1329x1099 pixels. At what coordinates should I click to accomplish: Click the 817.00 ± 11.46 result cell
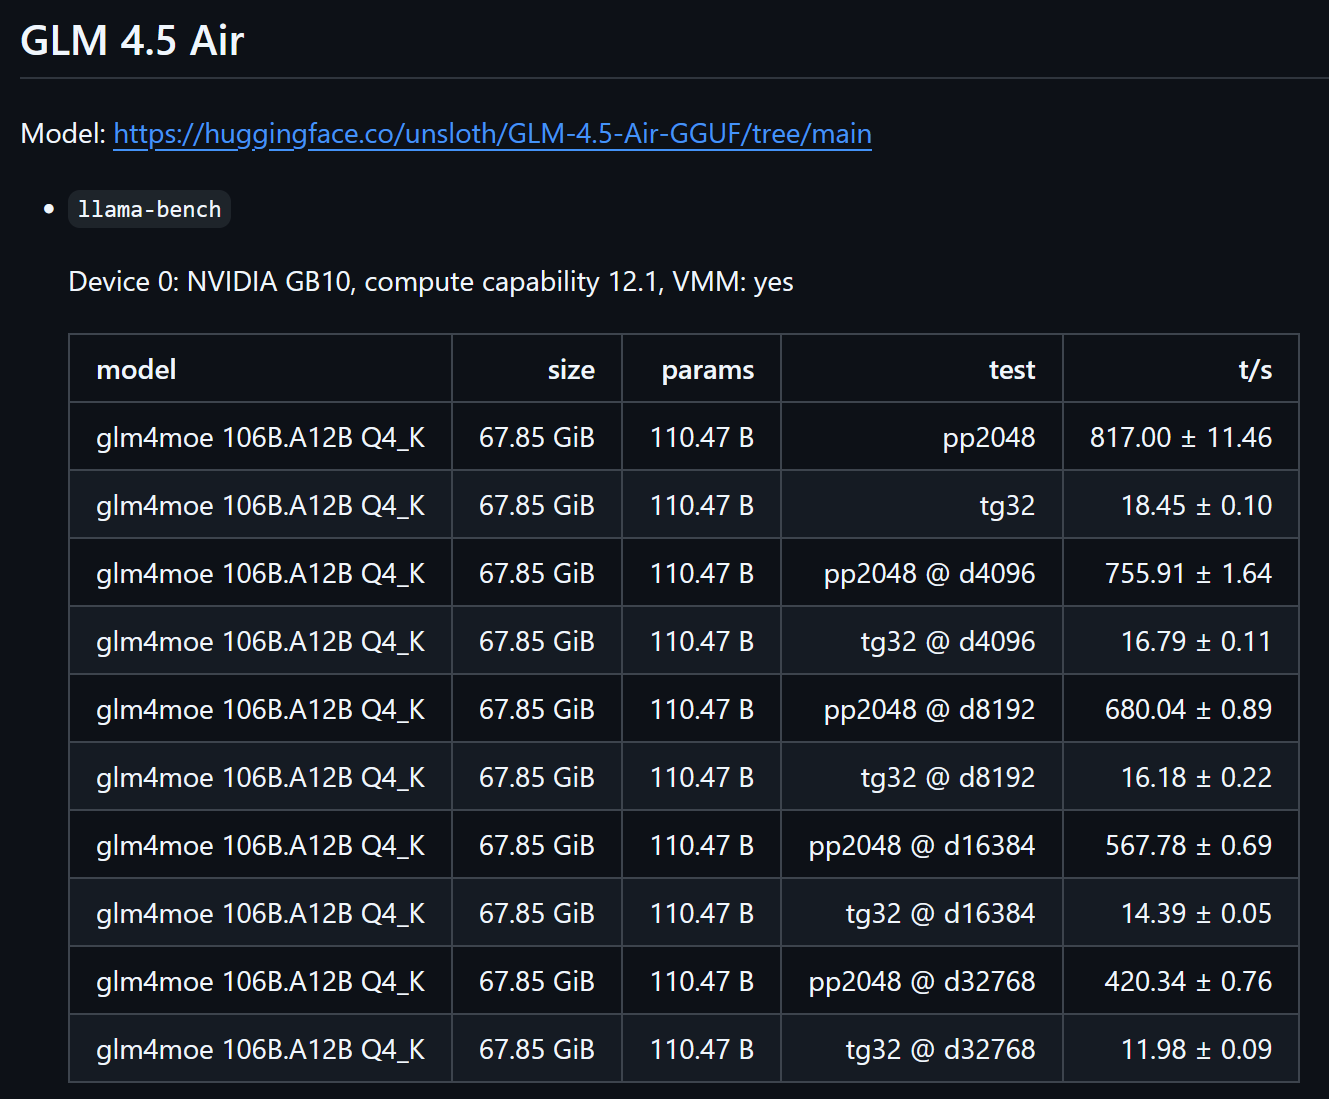(x=1180, y=438)
